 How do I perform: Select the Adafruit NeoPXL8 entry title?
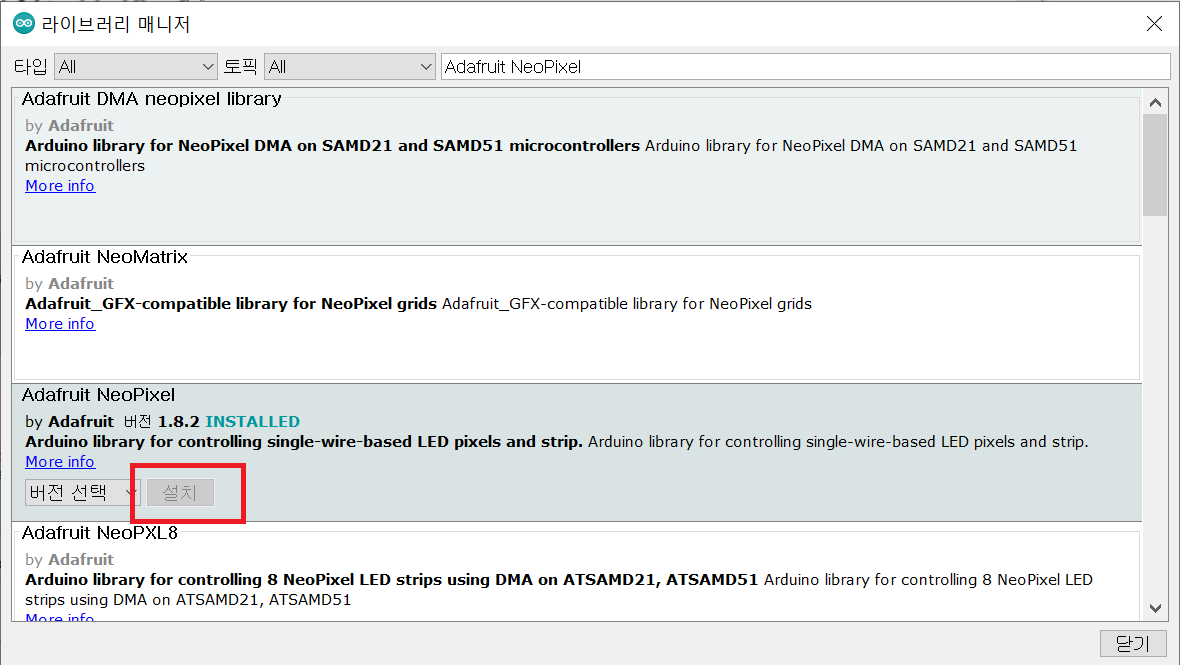(x=99, y=533)
